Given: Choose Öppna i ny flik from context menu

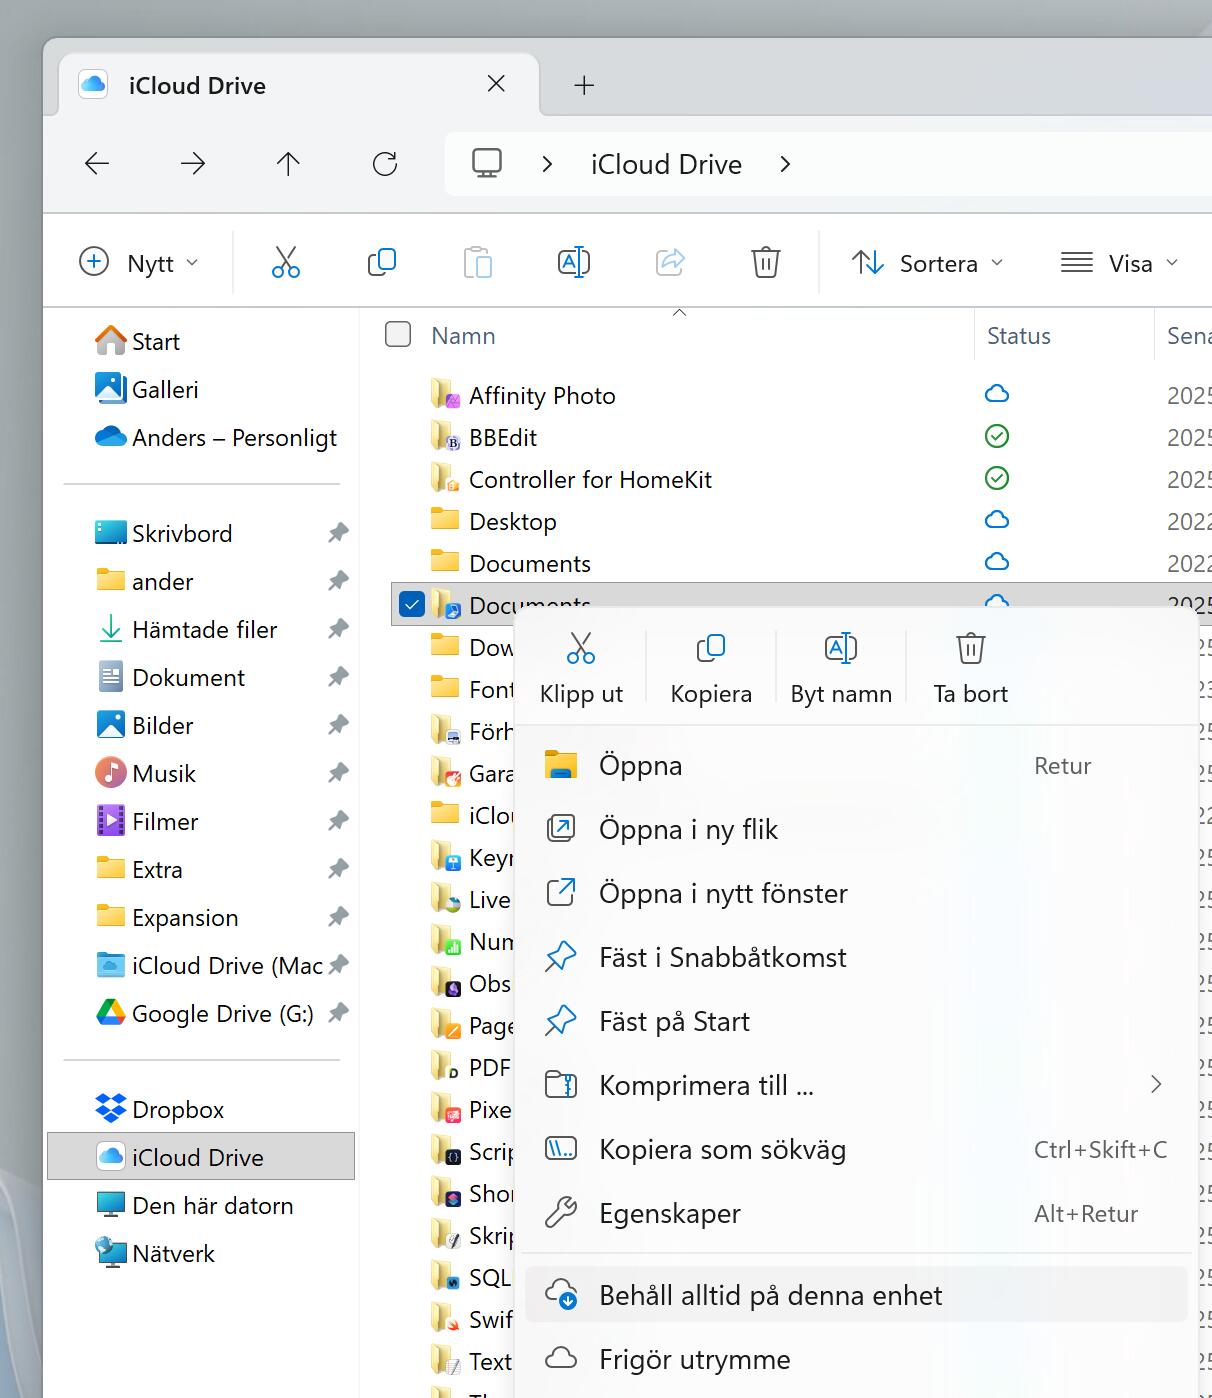Looking at the screenshot, I should point(688,828).
